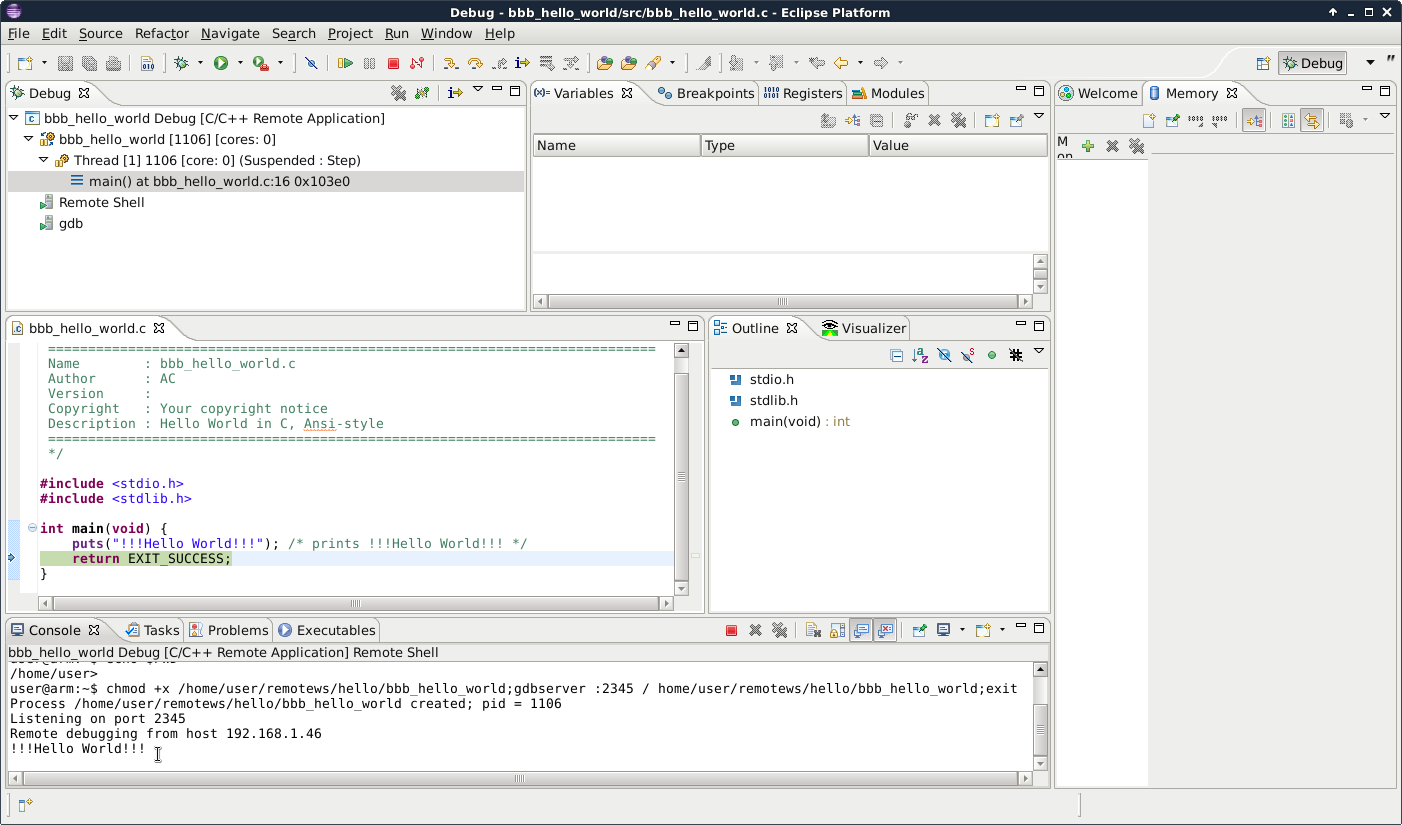Click the Value column header
This screenshot has width=1402, height=825.
958,145
